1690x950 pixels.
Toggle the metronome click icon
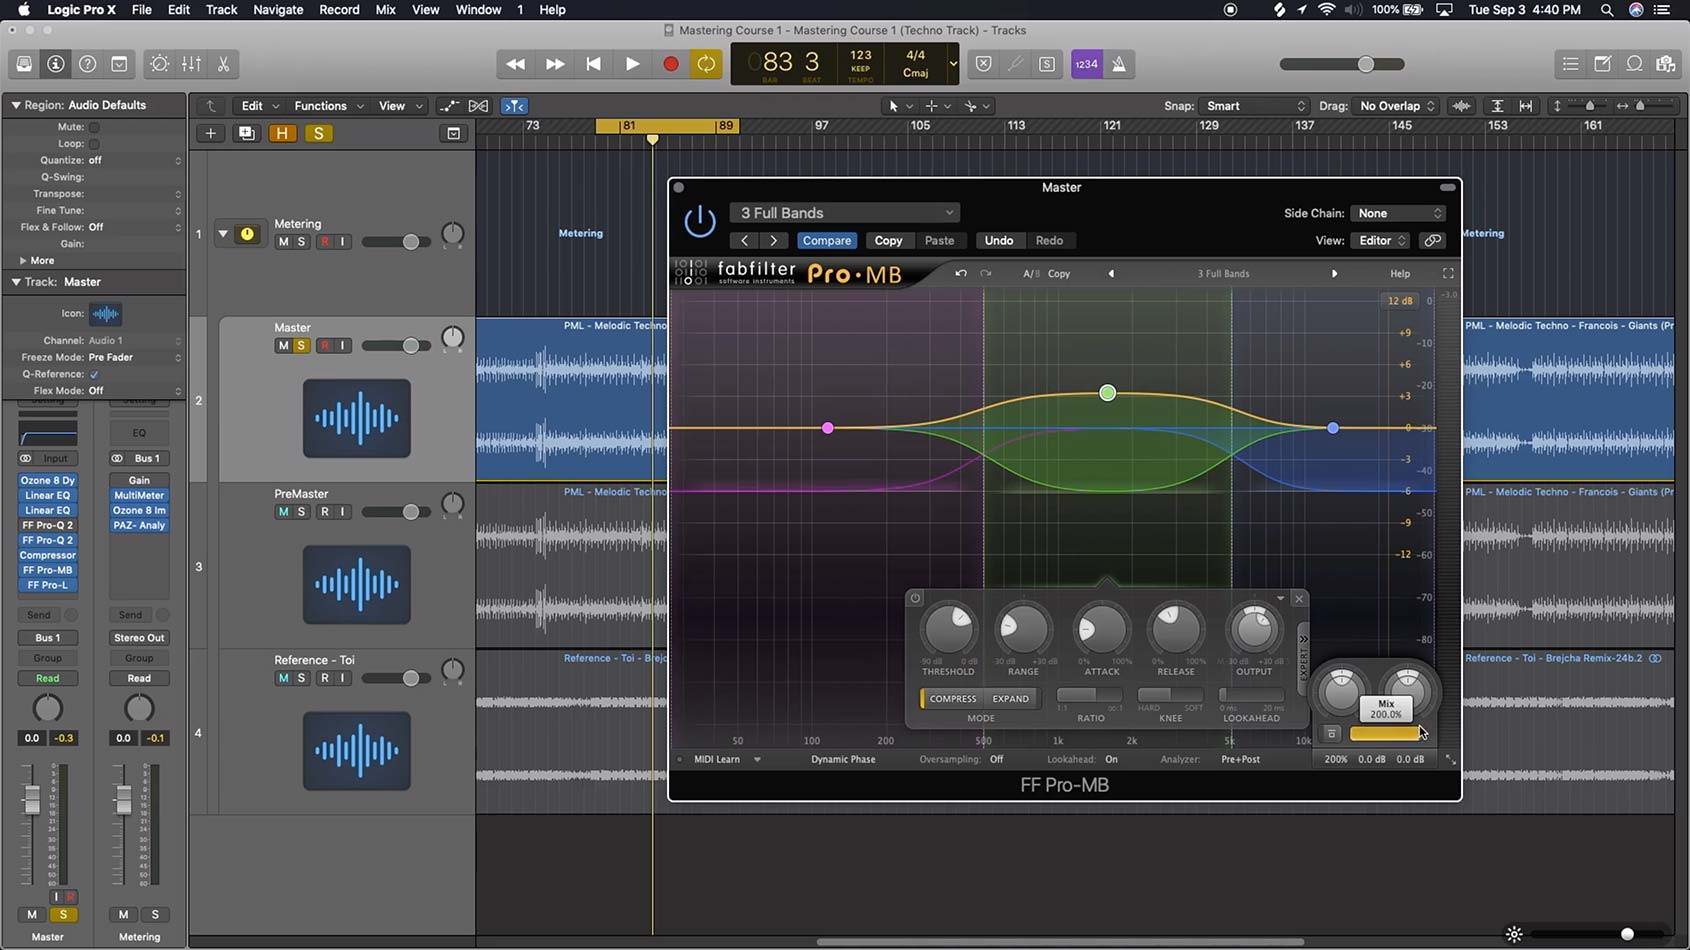1118,64
